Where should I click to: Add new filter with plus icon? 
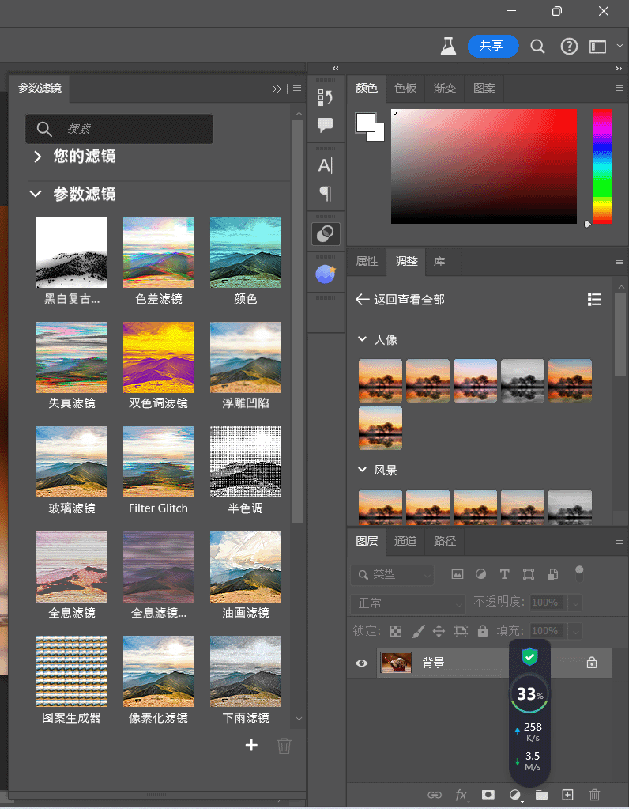coord(251,745)
